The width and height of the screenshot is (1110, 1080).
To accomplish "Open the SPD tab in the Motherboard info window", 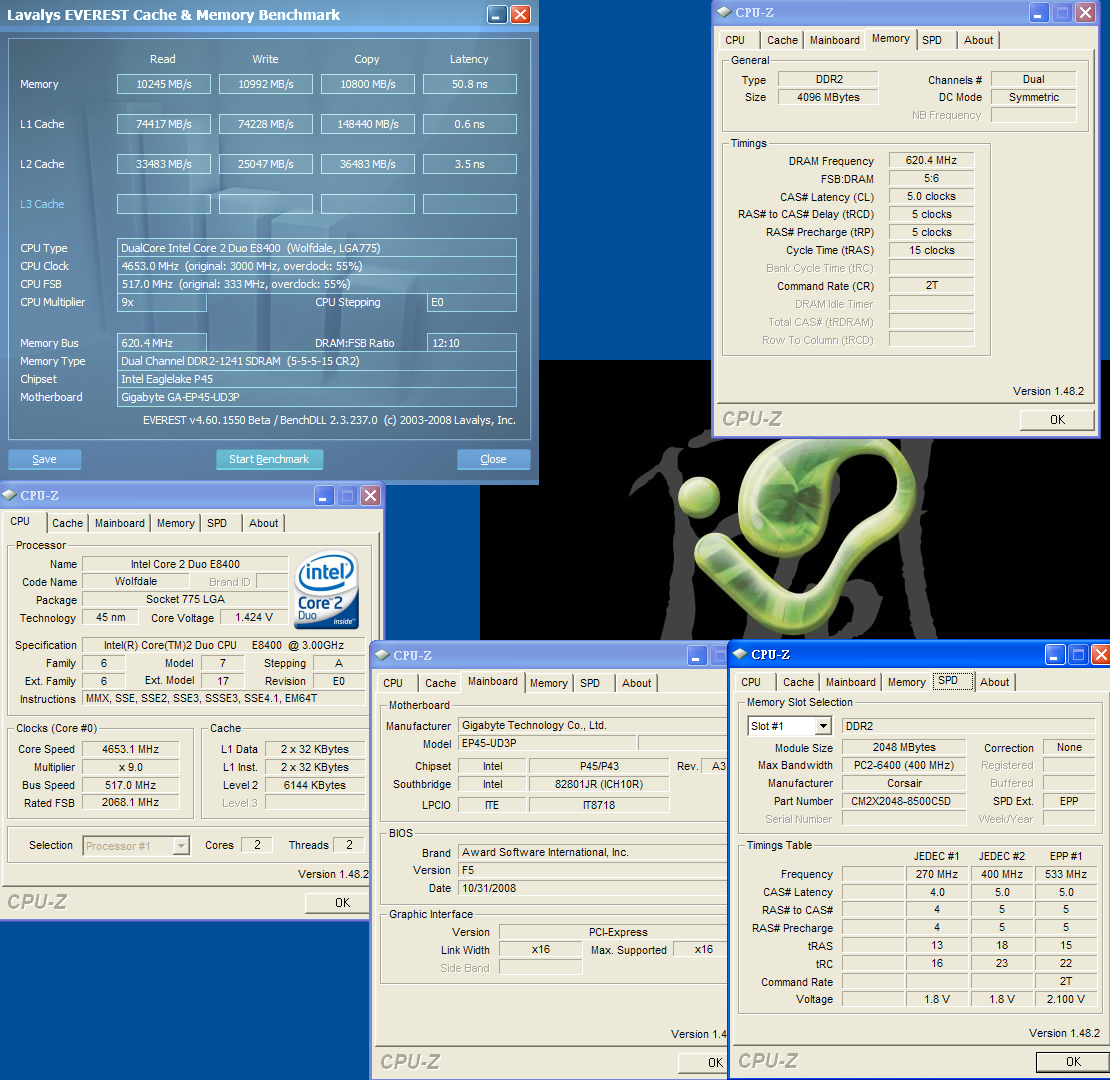I will tap(590, 683).
